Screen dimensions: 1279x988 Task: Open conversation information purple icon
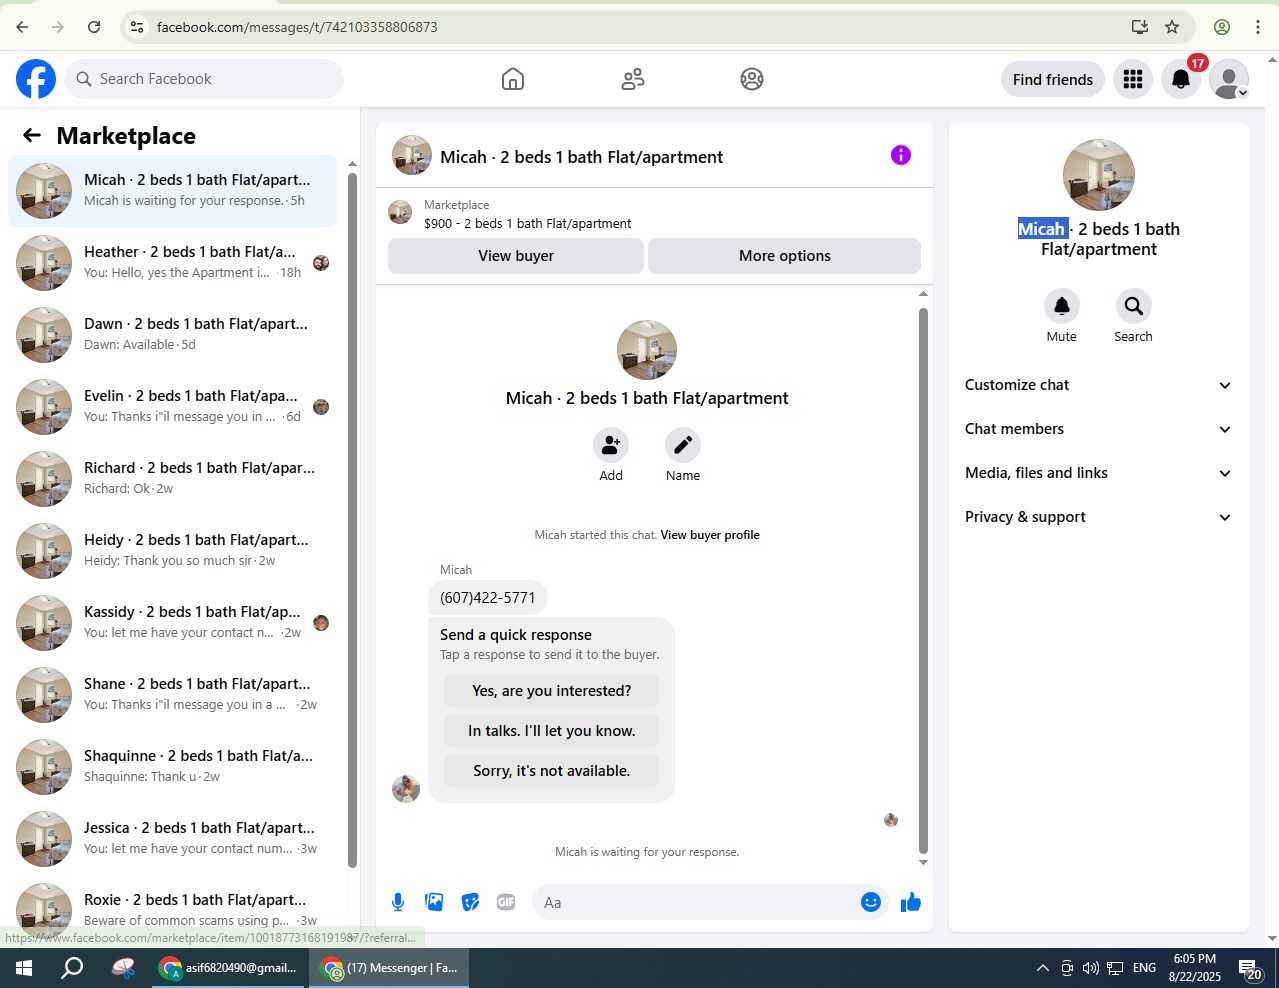click(901, 155)
